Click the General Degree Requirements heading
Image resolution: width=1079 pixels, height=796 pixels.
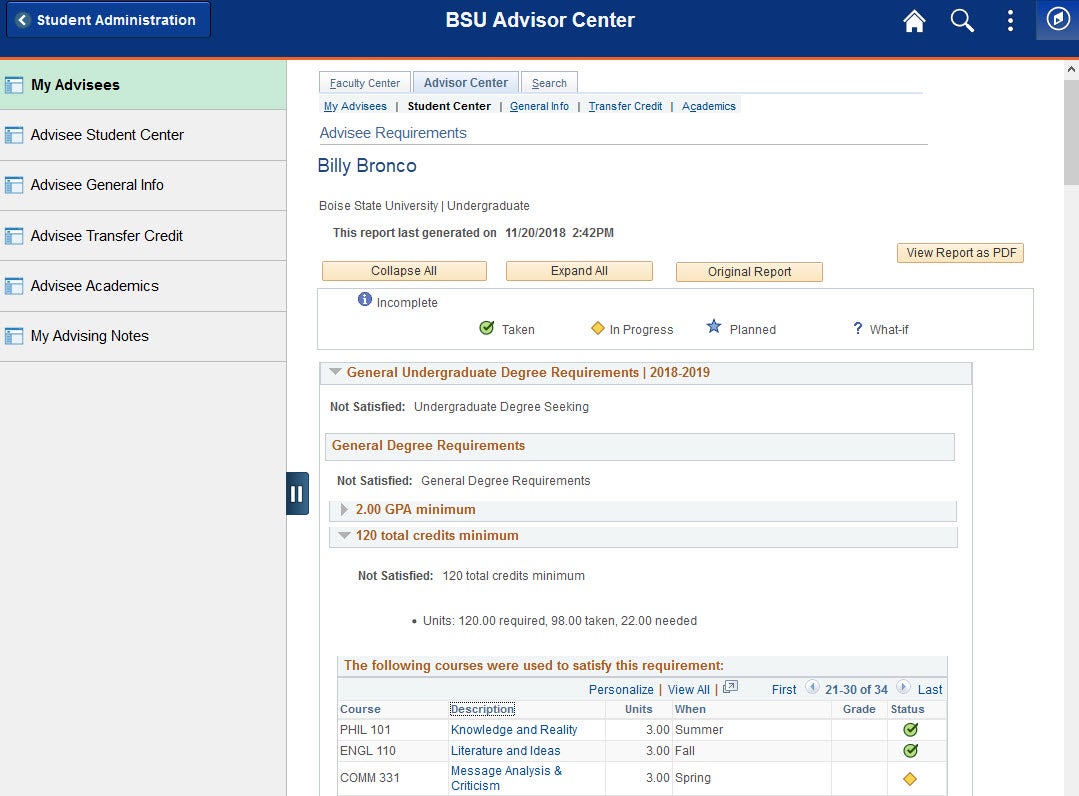tap(428, 445)
